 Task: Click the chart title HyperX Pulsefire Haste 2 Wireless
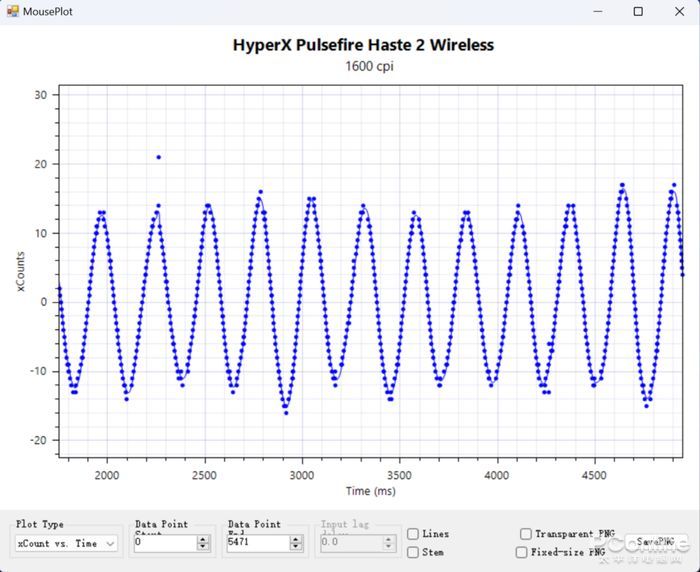363,45
